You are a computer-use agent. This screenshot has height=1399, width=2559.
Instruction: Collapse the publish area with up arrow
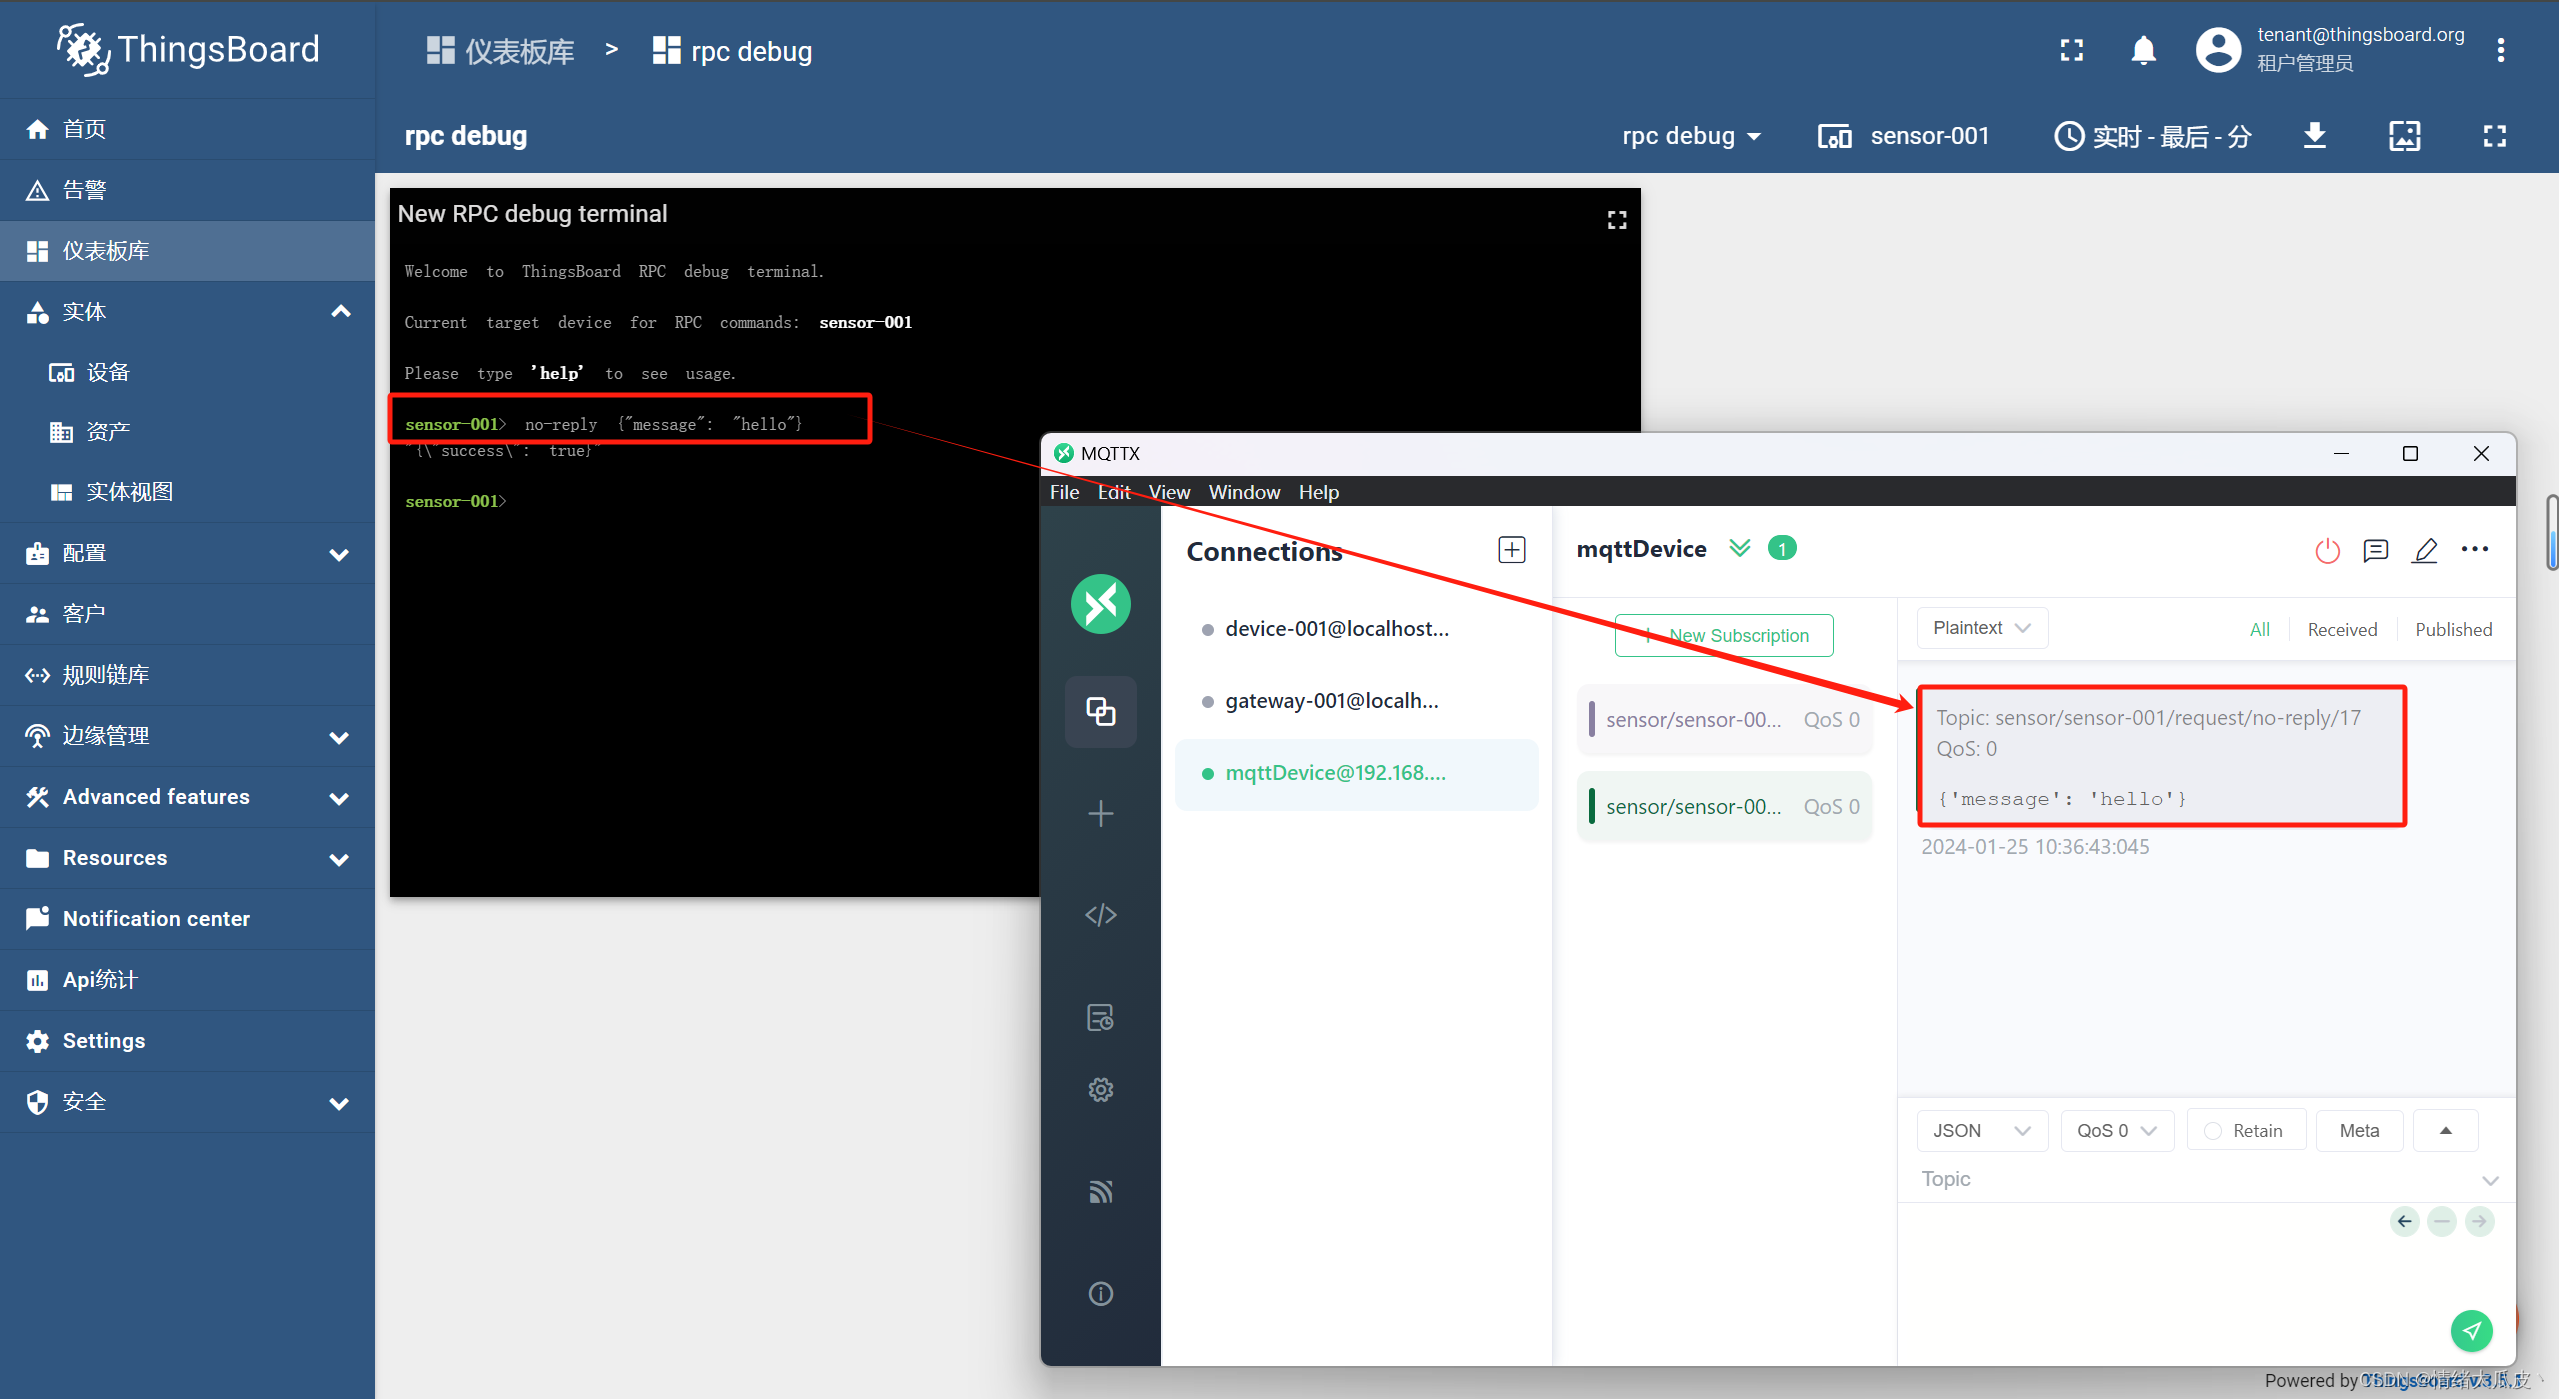coord(2445,1130)
